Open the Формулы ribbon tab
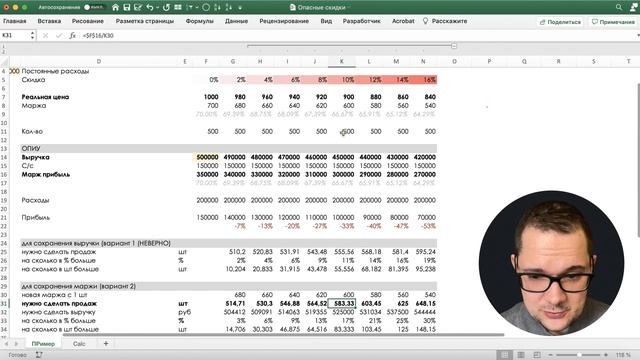The width and height of the screenshot is (640, 360). [x=200, y=21]
